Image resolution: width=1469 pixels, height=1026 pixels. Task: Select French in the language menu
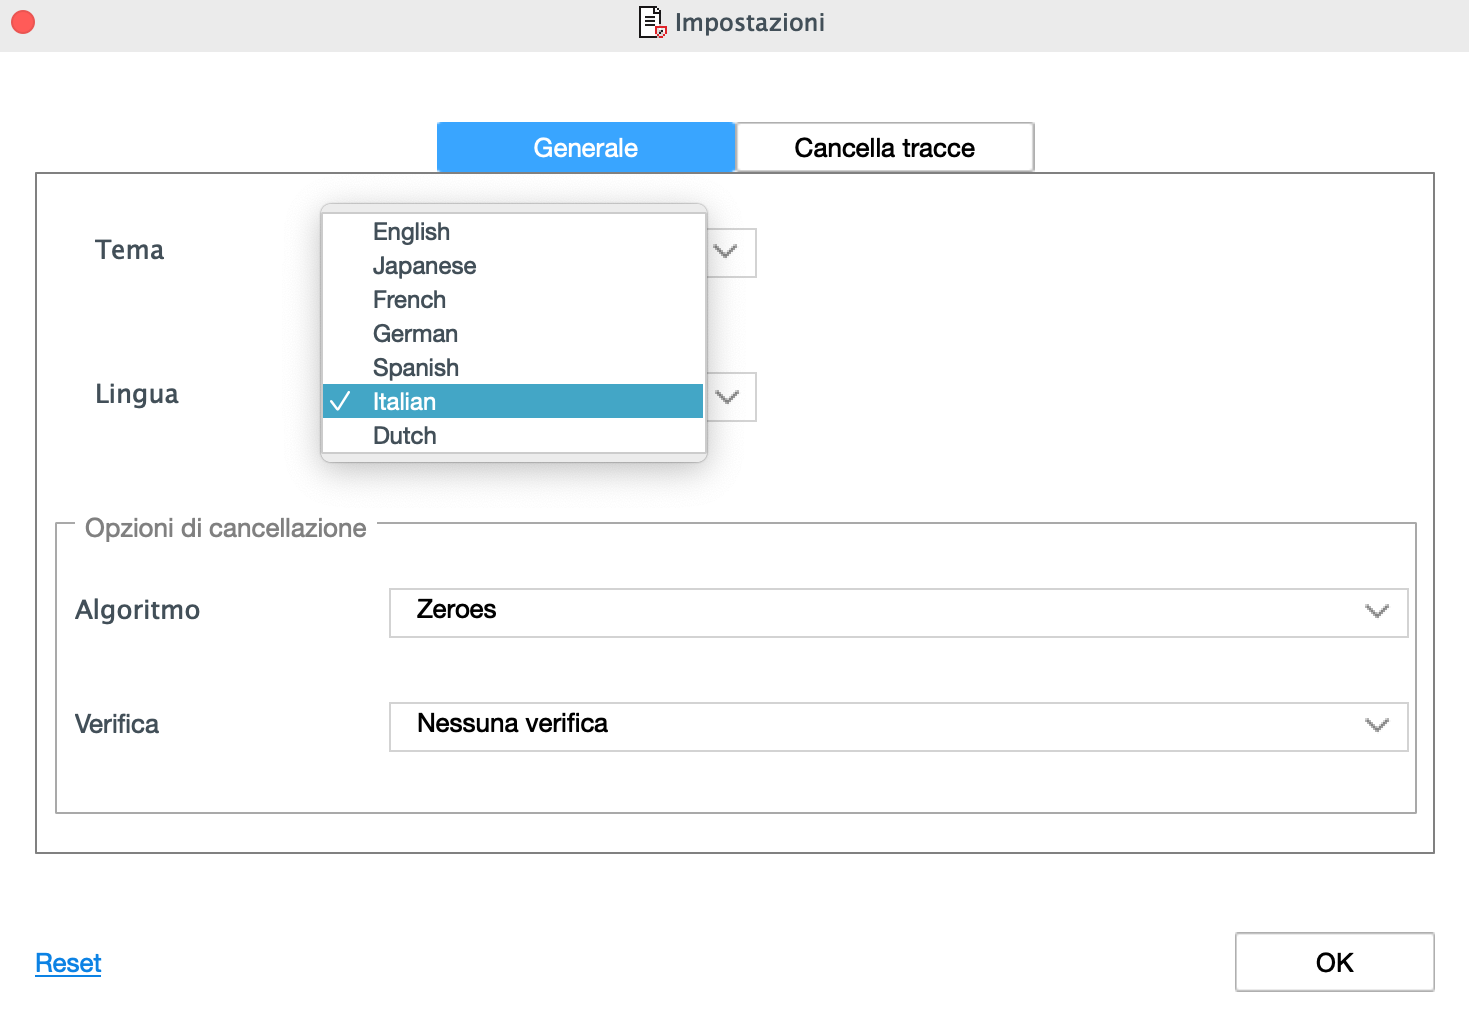(x=514, y=299)
